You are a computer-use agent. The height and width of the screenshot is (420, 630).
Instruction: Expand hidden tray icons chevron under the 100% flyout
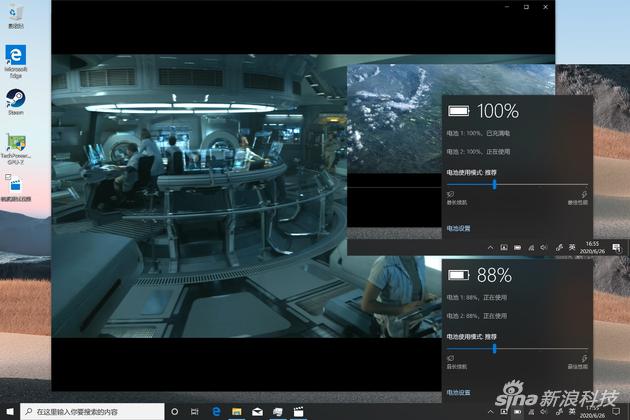coord(491,246)
